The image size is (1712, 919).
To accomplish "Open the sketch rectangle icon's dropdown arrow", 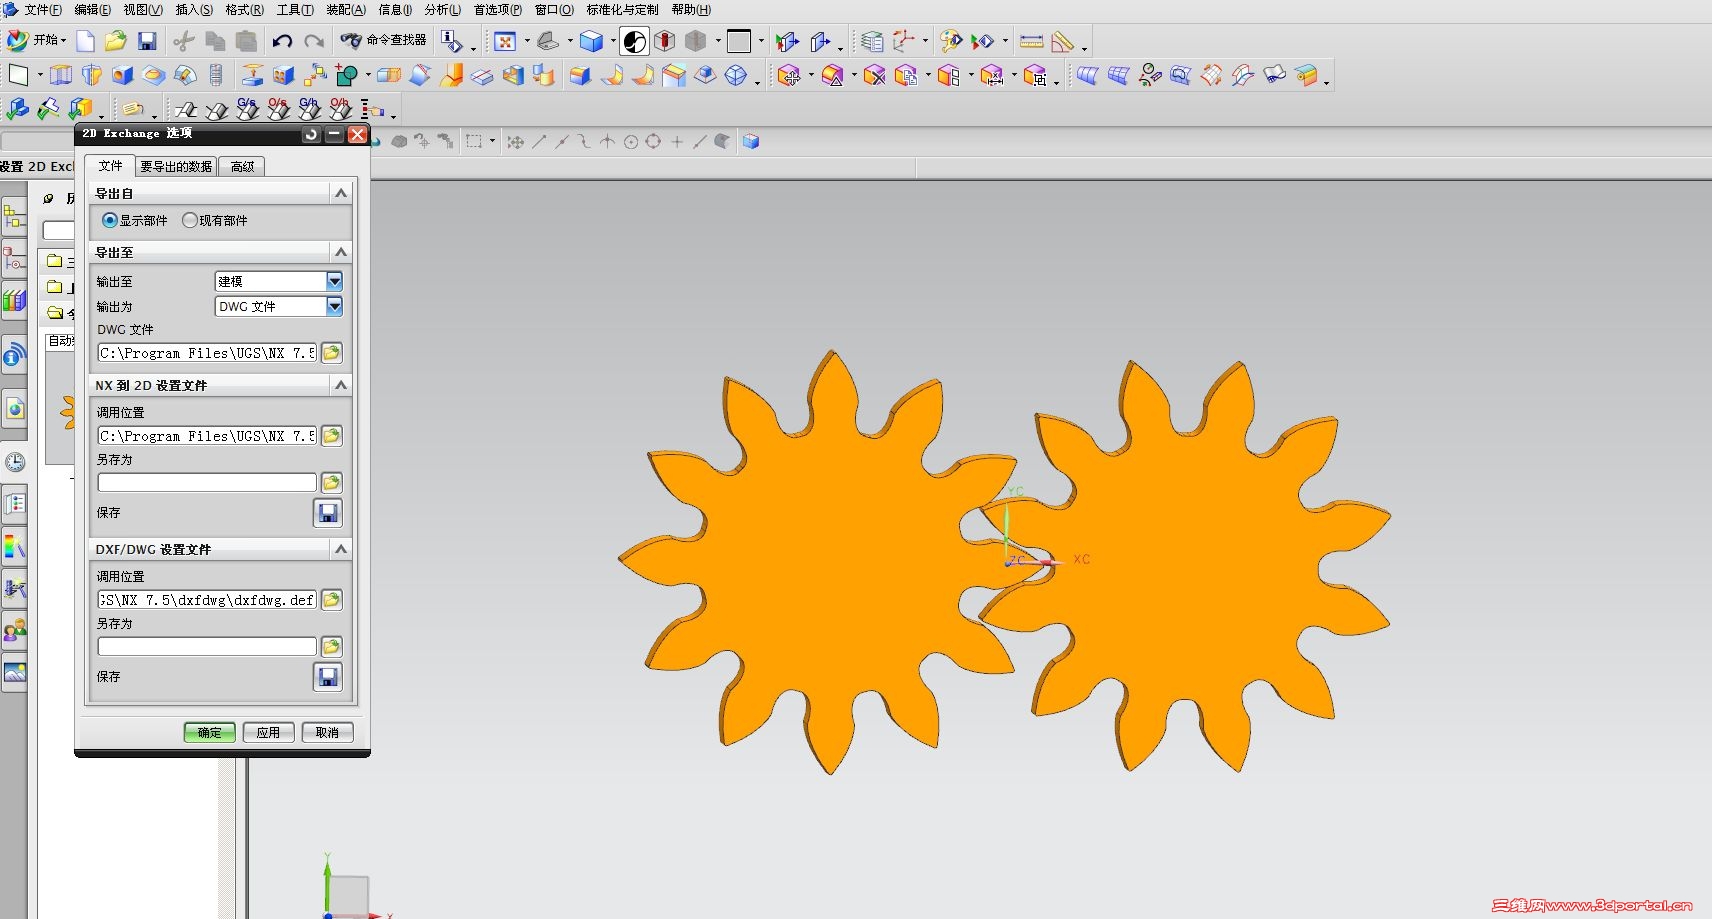I will [x=40, y=75].
